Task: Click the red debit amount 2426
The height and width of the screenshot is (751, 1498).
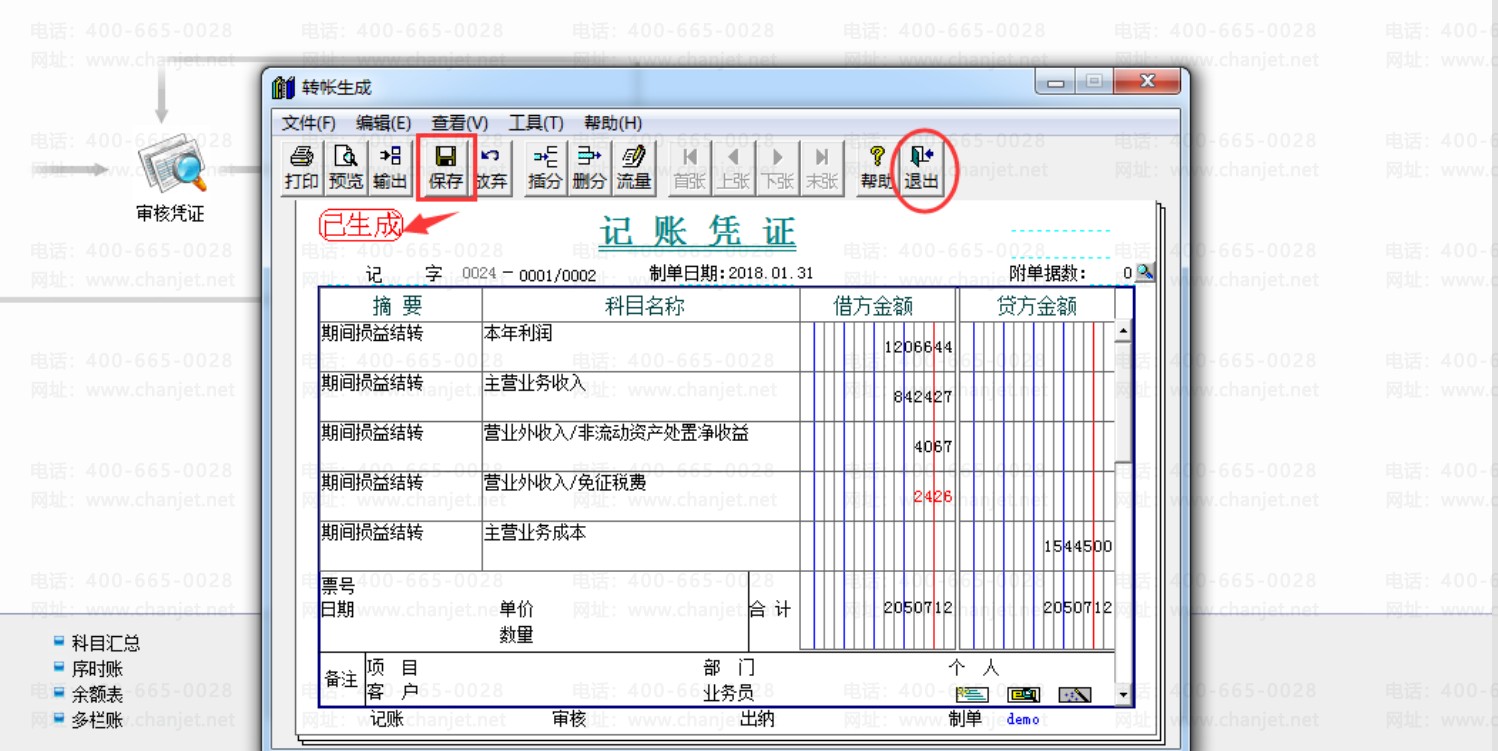Action: tap(933, 496)
